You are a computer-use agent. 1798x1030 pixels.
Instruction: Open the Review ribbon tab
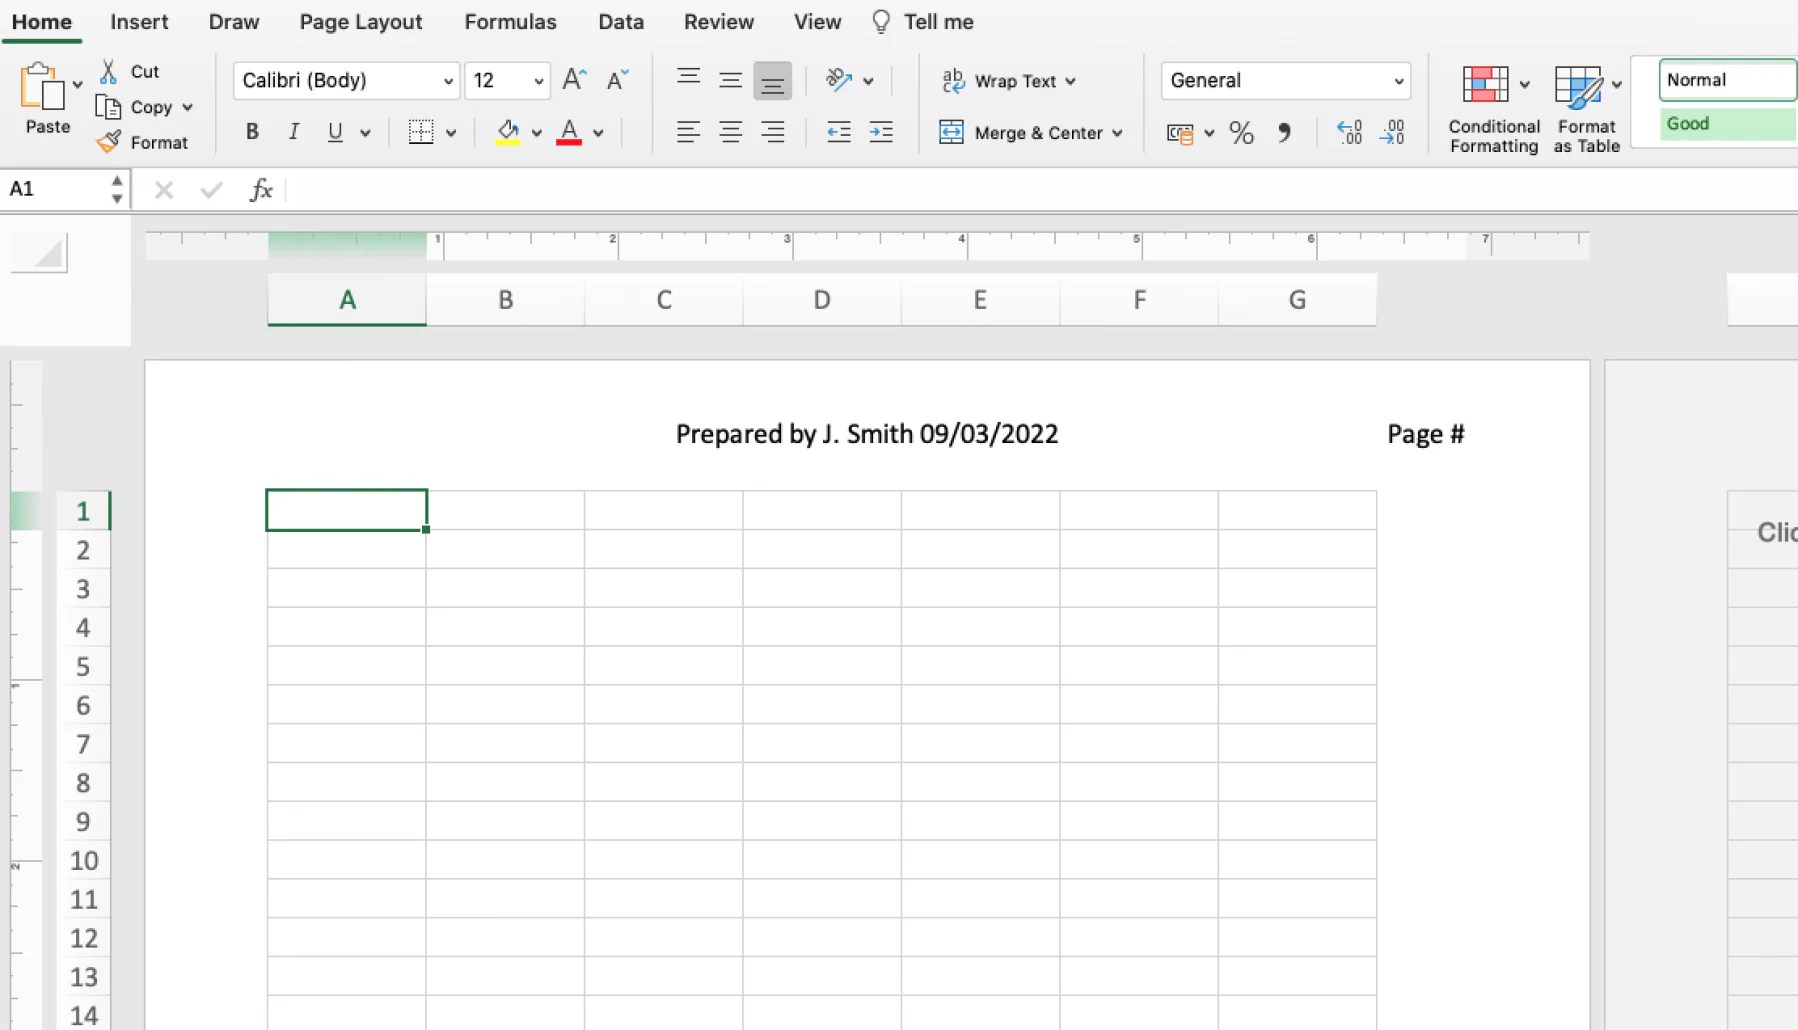(718, 21)
